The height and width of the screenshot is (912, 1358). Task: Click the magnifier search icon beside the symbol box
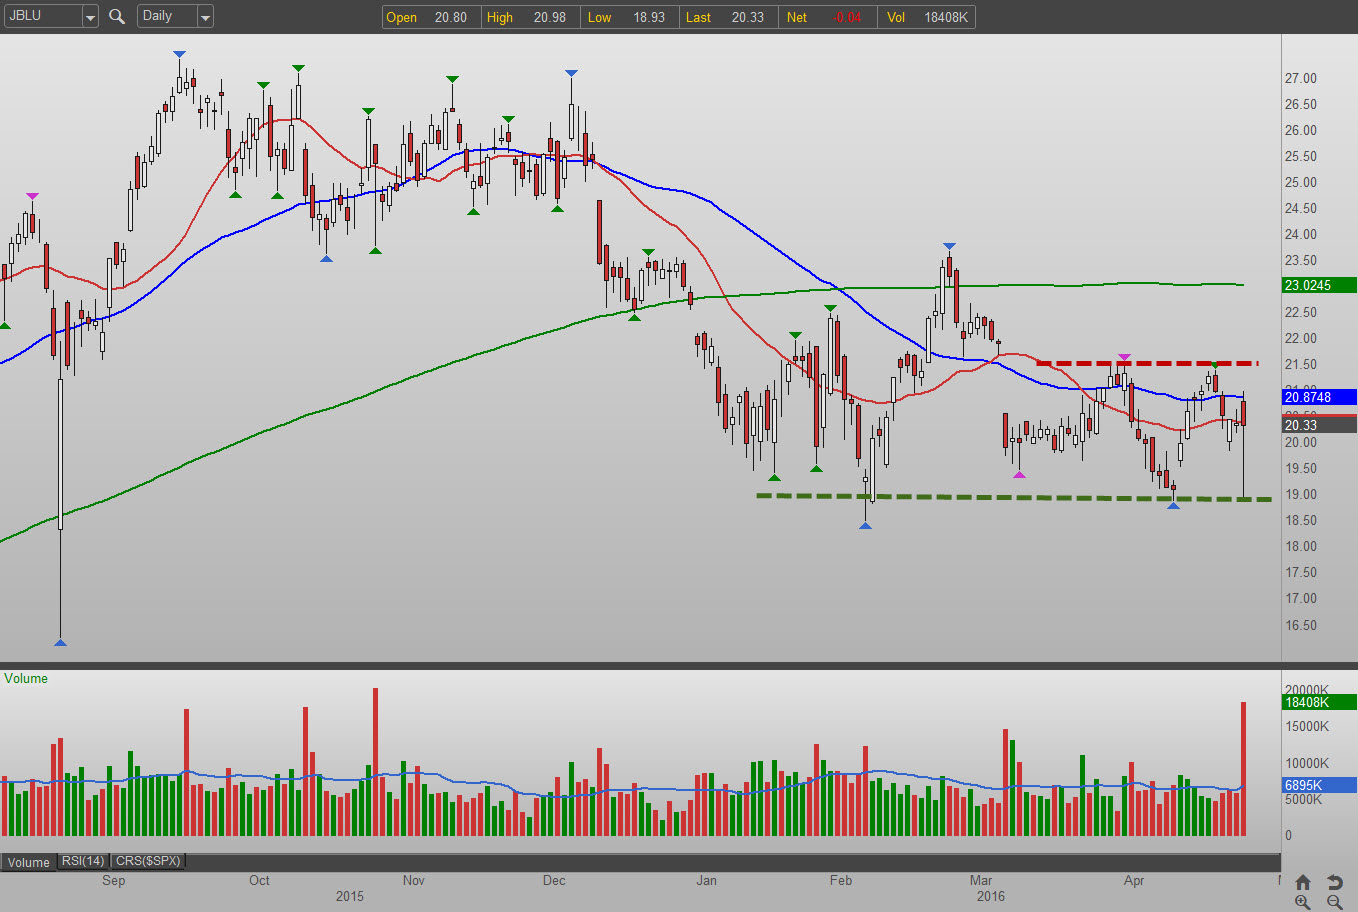coord(117,16)
